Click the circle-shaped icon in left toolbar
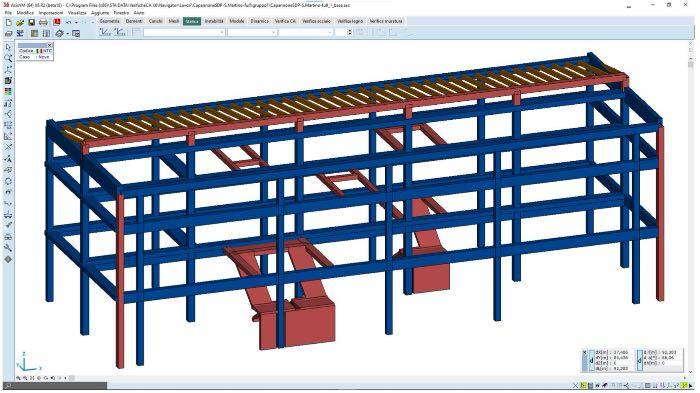700x393 pixels. click(x=8, y=181)
